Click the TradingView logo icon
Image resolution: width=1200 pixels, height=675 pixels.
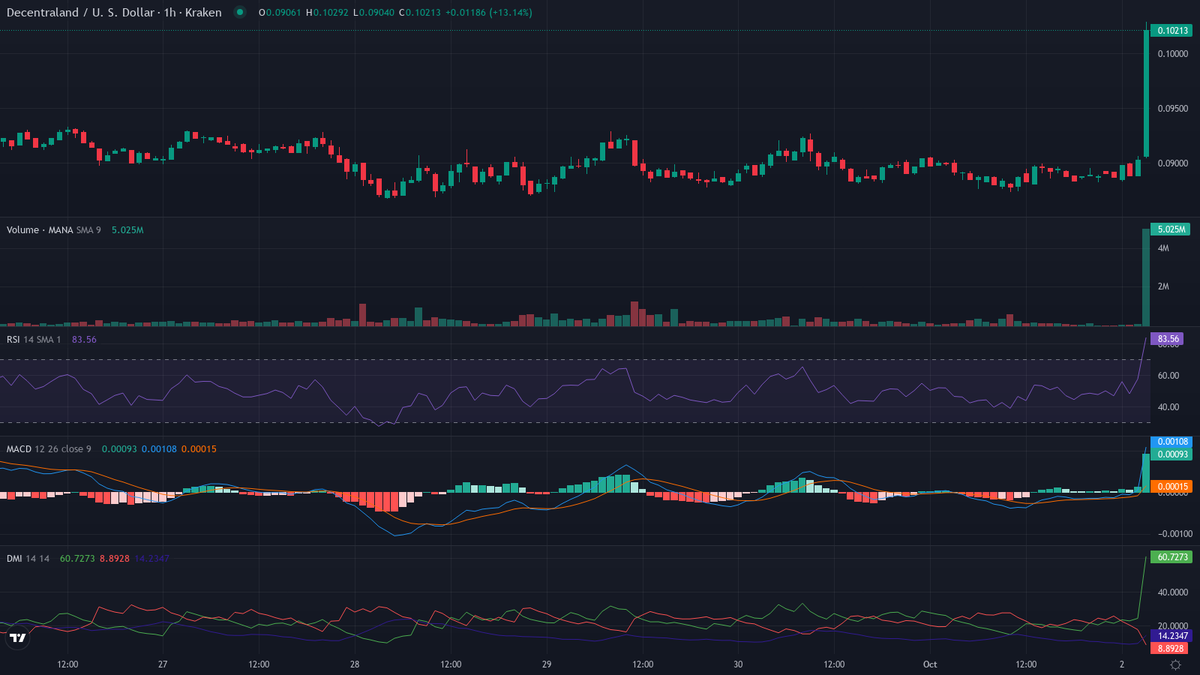pos(17,638)
